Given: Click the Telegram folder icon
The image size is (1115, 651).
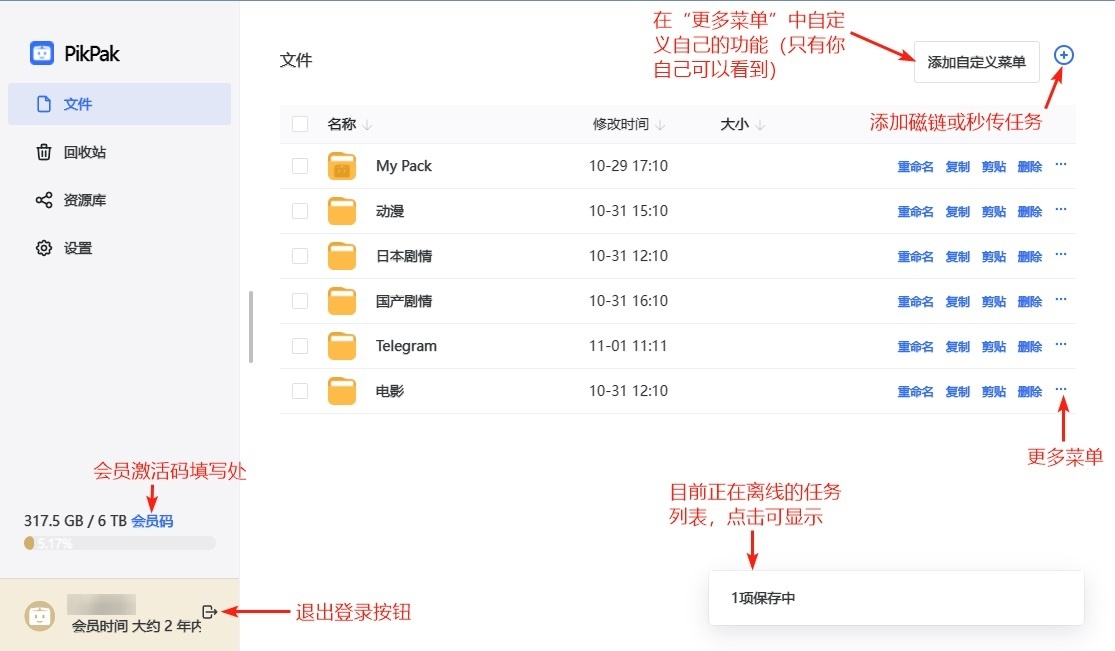Looking at the screenshot, I should click(342, 346).
